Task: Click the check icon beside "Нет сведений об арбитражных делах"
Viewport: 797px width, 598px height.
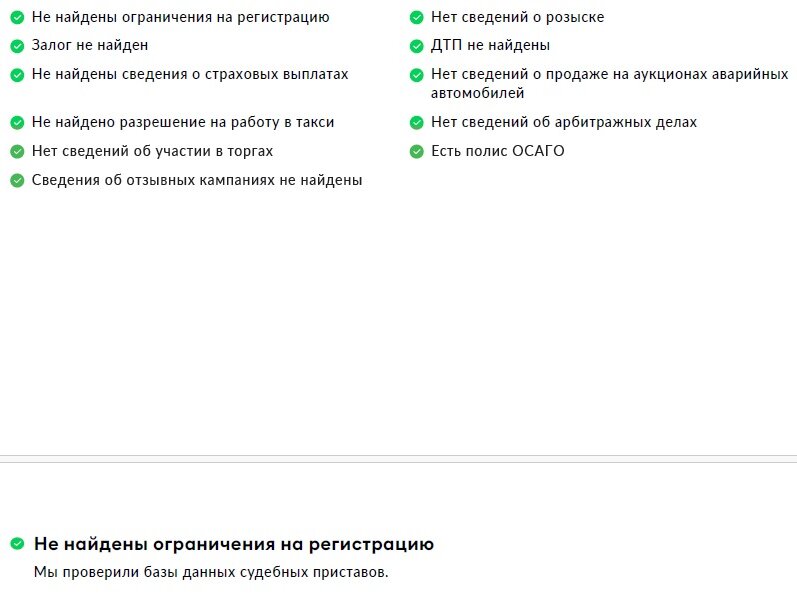Action: [x=416, y=122]
